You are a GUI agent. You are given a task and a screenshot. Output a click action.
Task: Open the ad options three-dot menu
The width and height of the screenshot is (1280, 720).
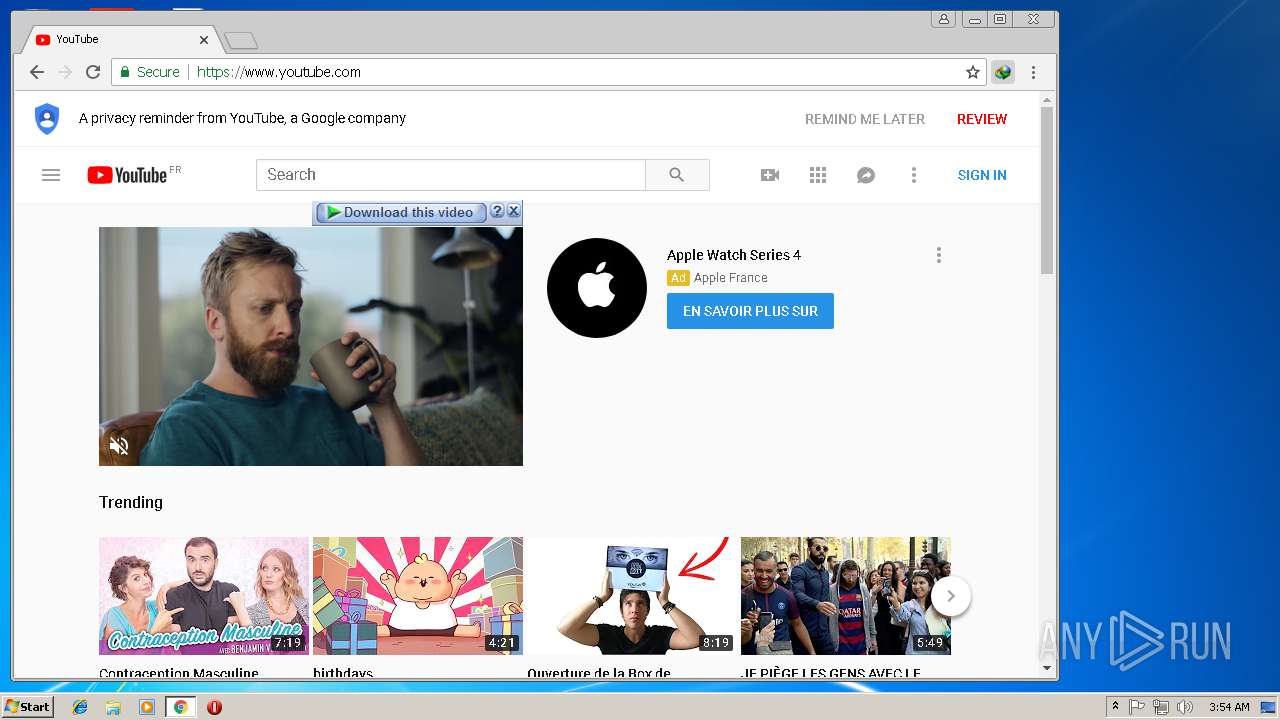pyautogui.click(x=938, y=255)
